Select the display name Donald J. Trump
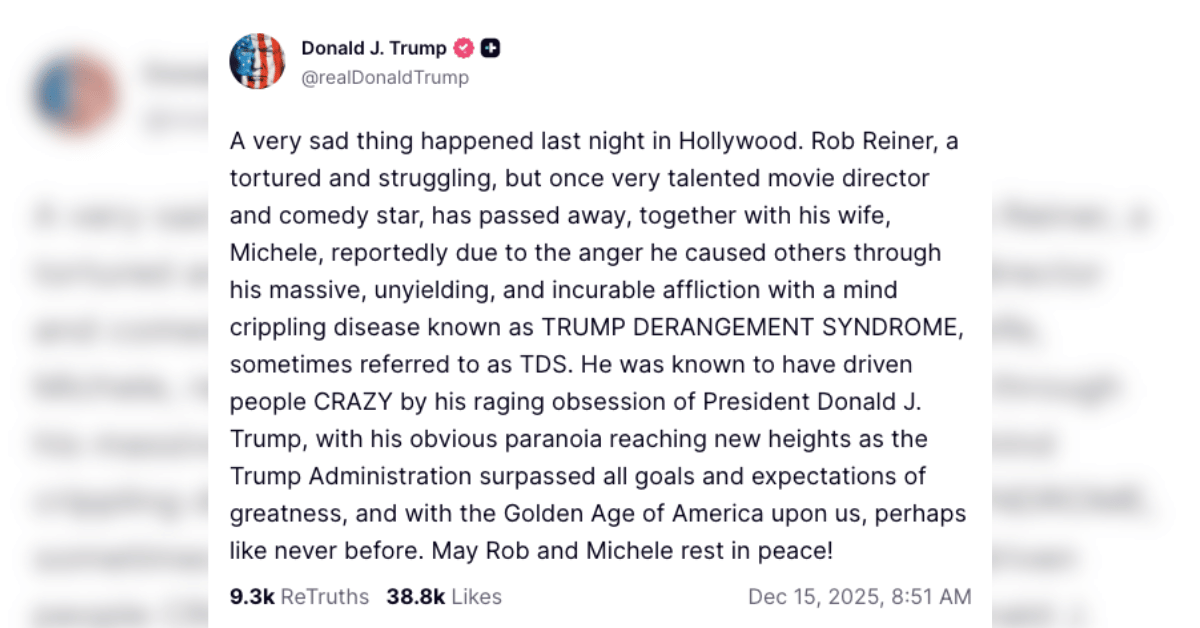 374,47
